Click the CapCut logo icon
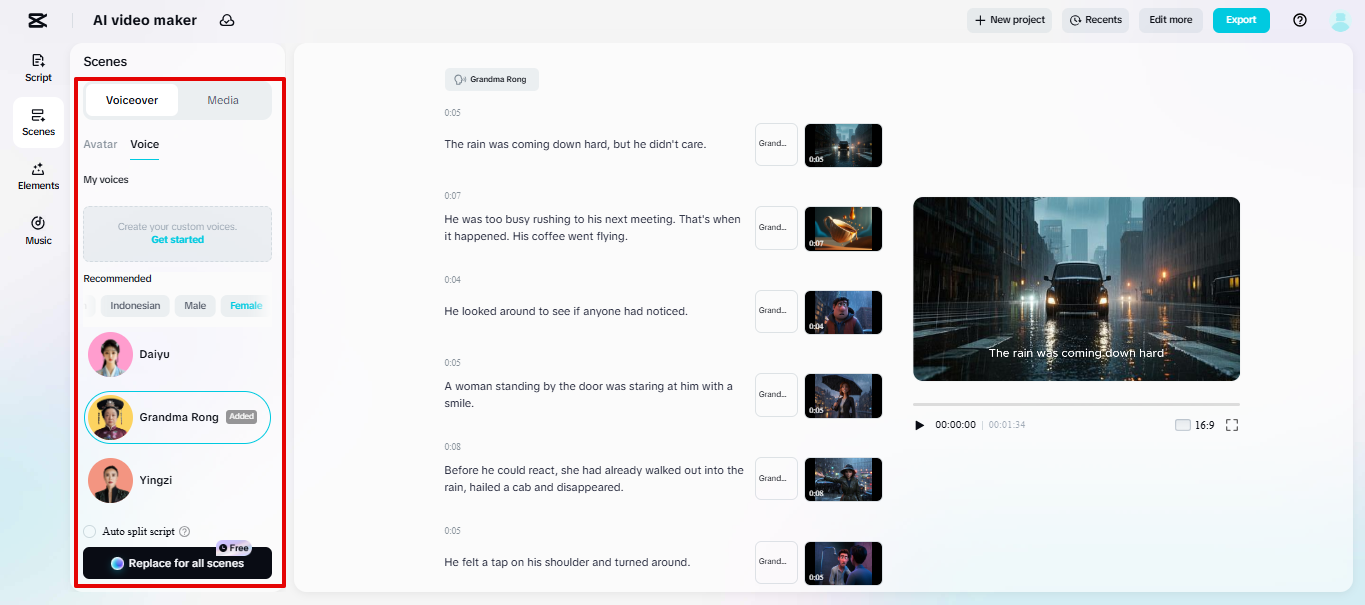The width and height of the screenshot is (1365, 605). (38, 20)
